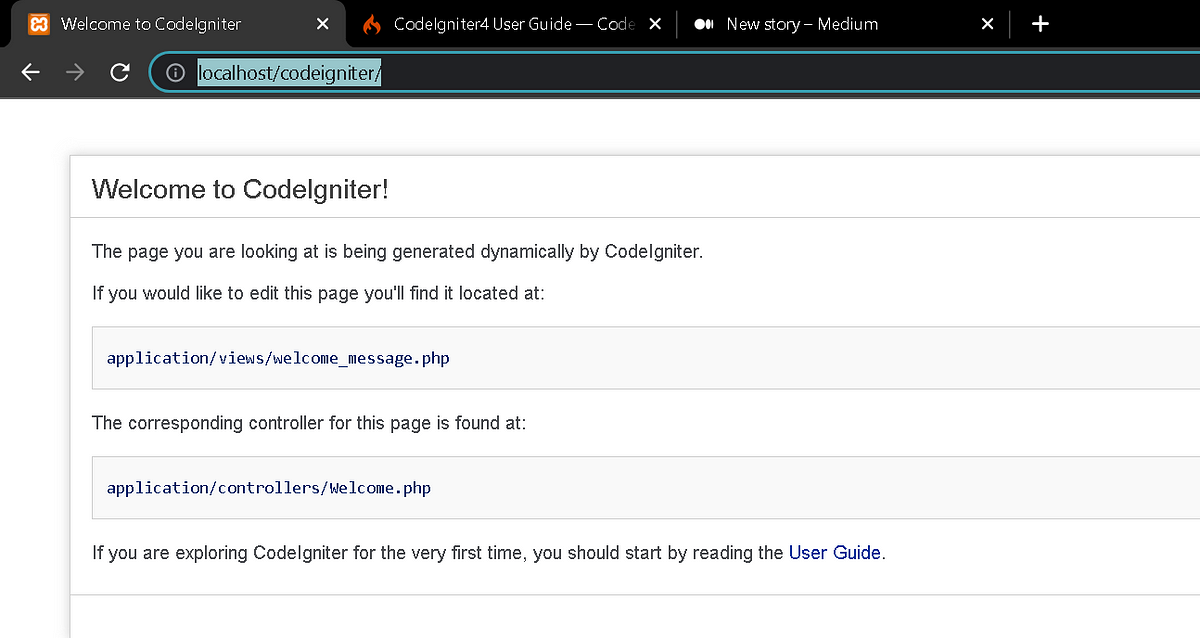
Task: Click the XAMPP favicon on Welcome tab
Action: coord(39,23)
